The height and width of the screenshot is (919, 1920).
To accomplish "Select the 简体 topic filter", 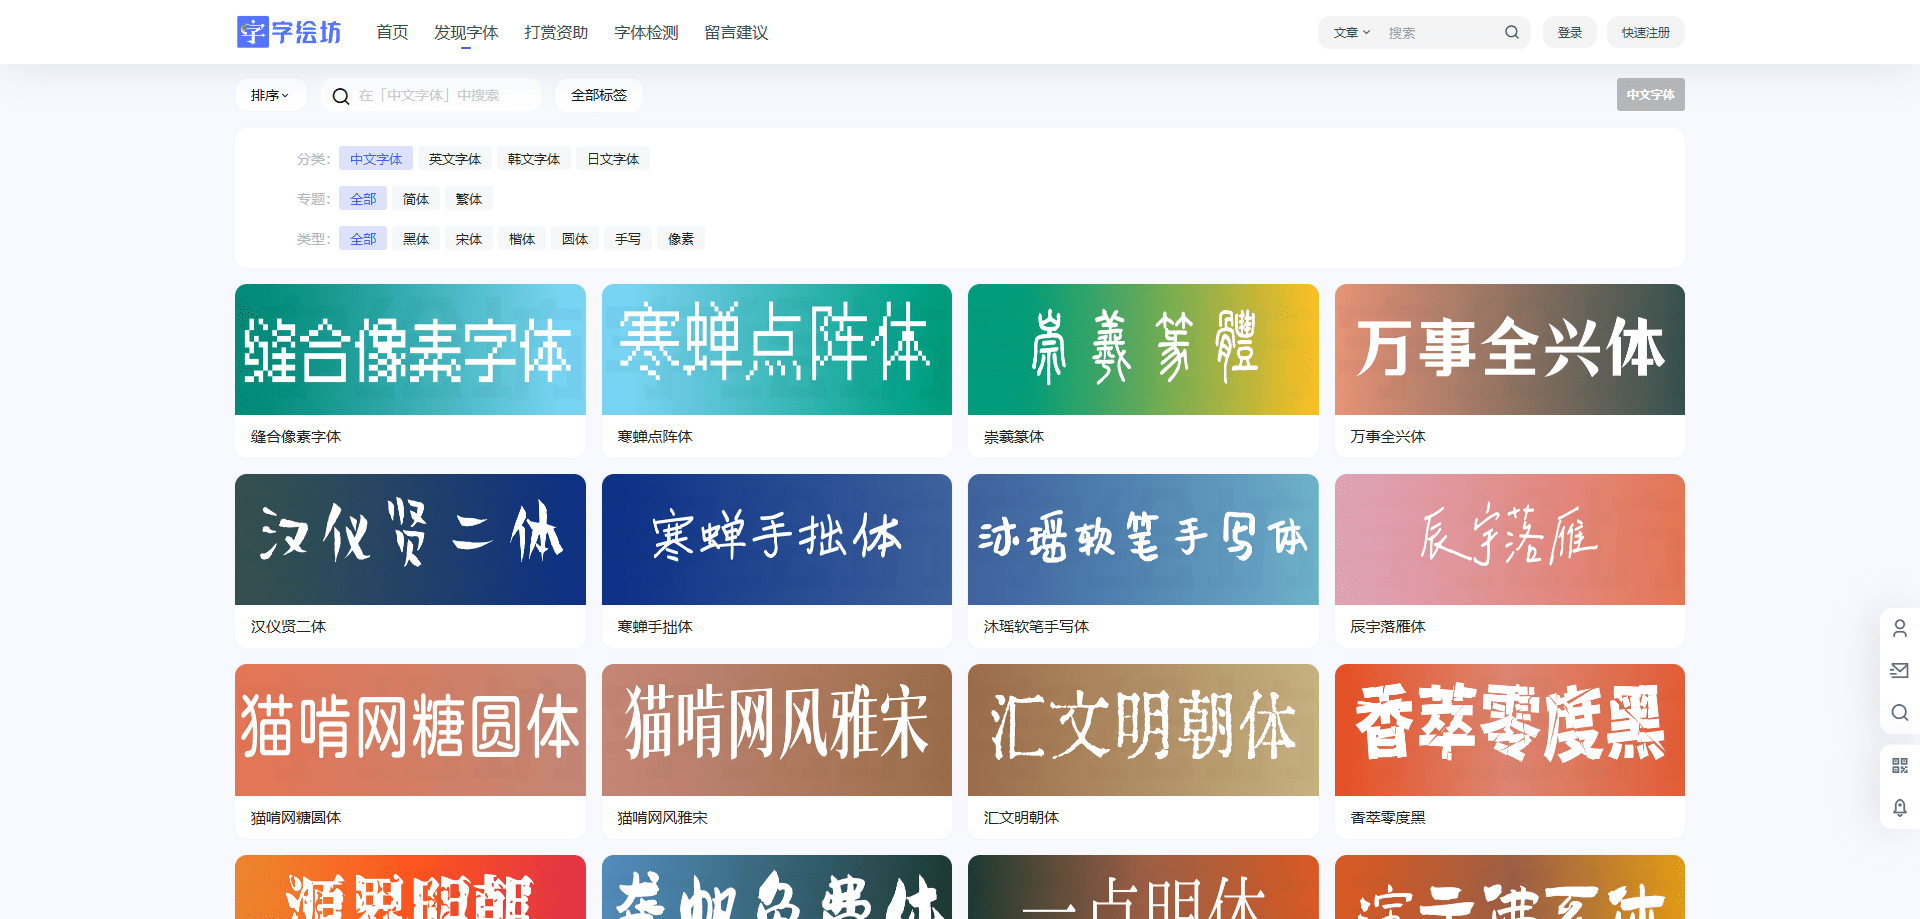I will (416, 199).
